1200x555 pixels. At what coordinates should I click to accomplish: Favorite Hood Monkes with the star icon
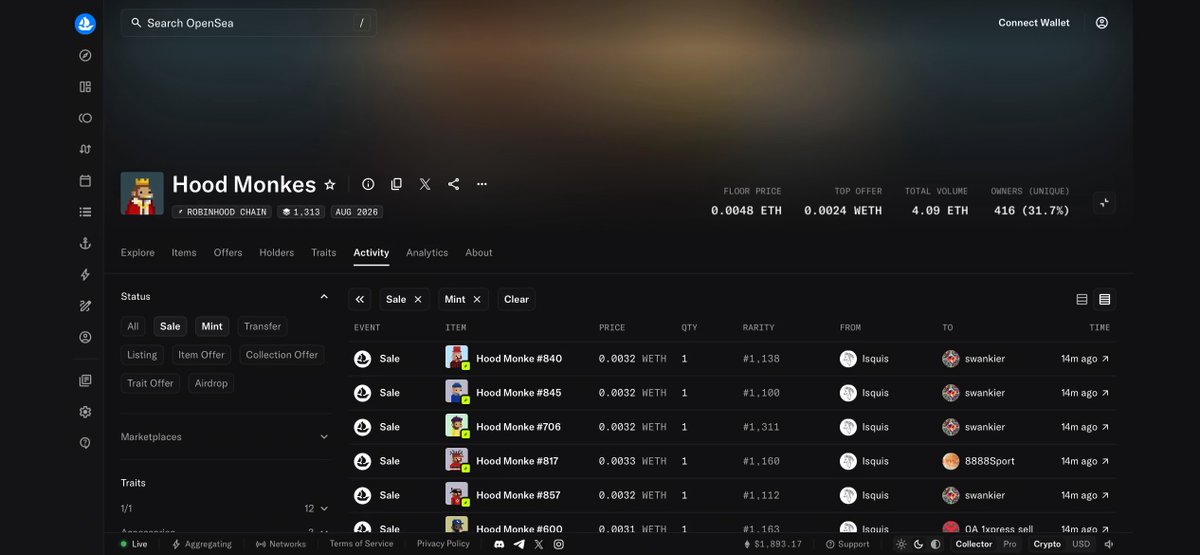(329, 185)
